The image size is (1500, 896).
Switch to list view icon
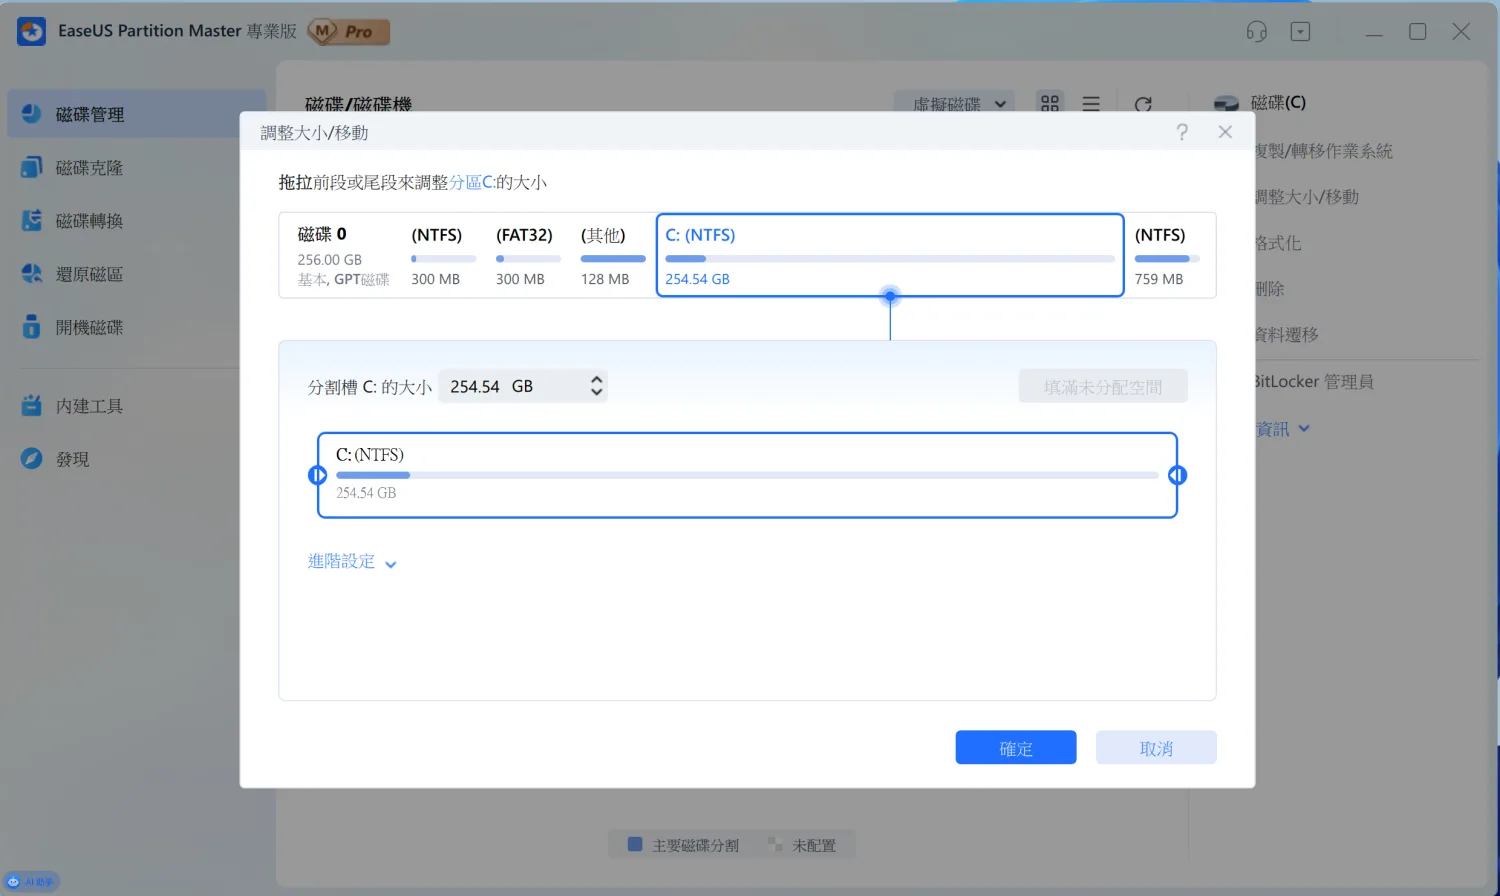pos(1091,103)
